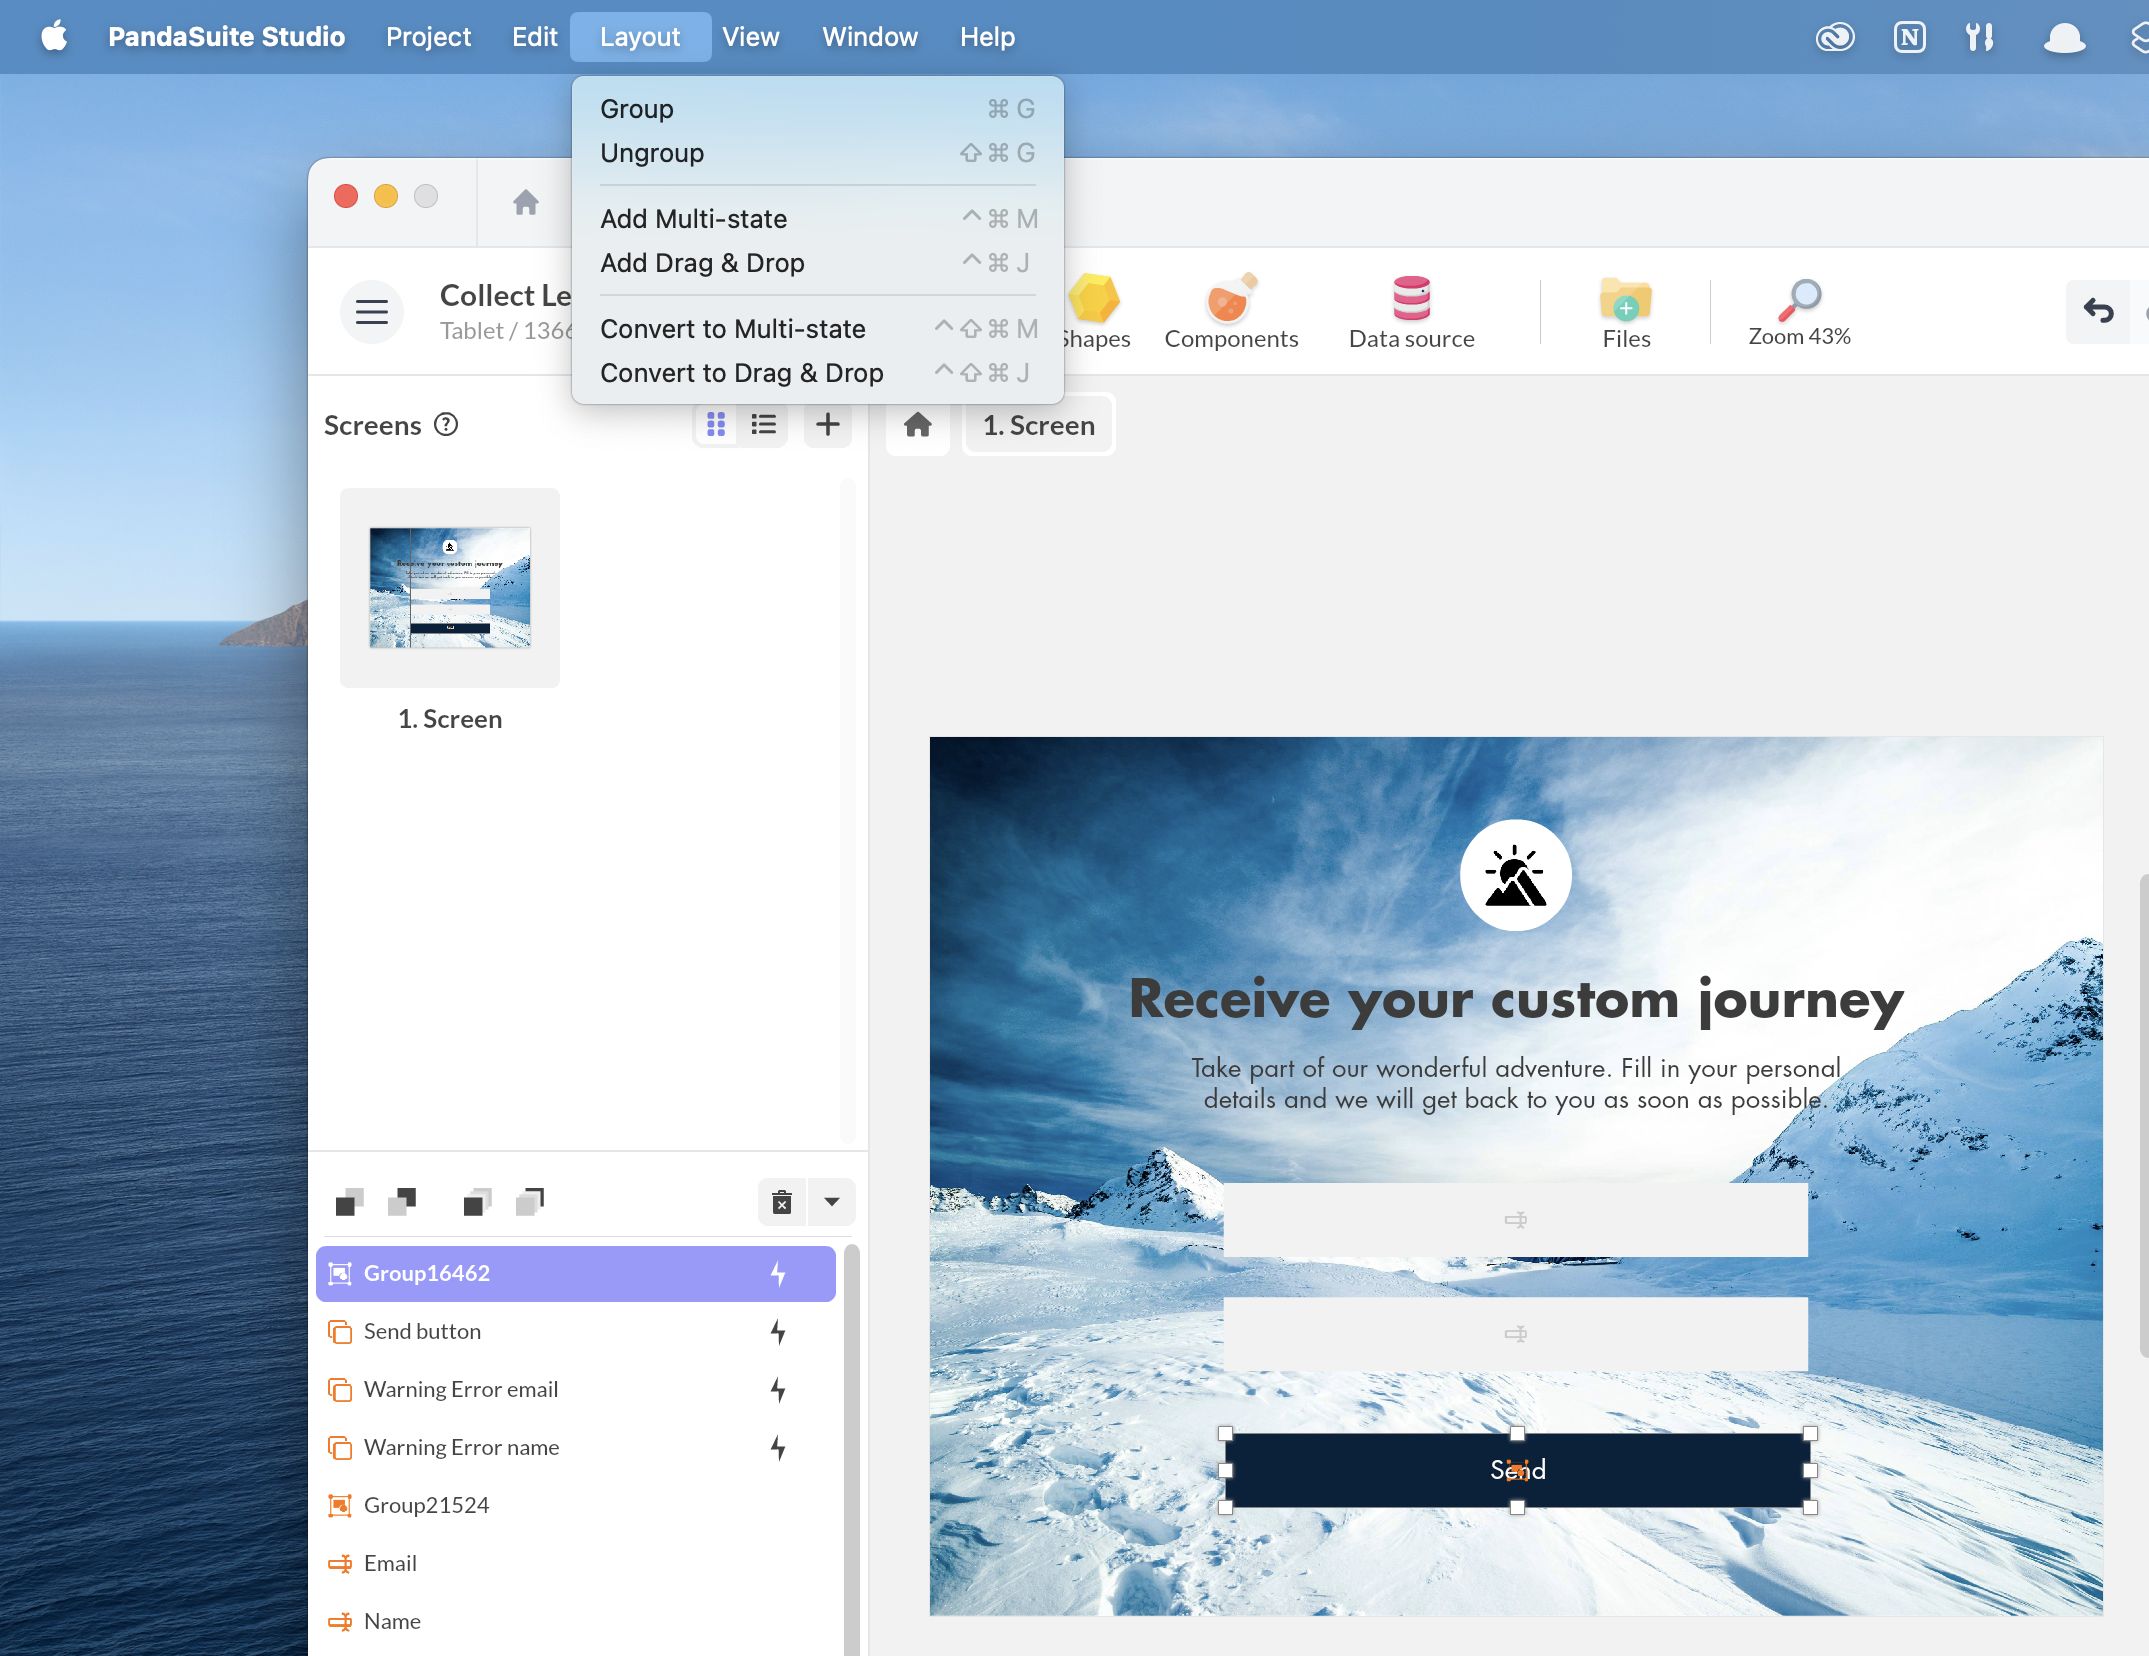Switch screens to list view

764,425
